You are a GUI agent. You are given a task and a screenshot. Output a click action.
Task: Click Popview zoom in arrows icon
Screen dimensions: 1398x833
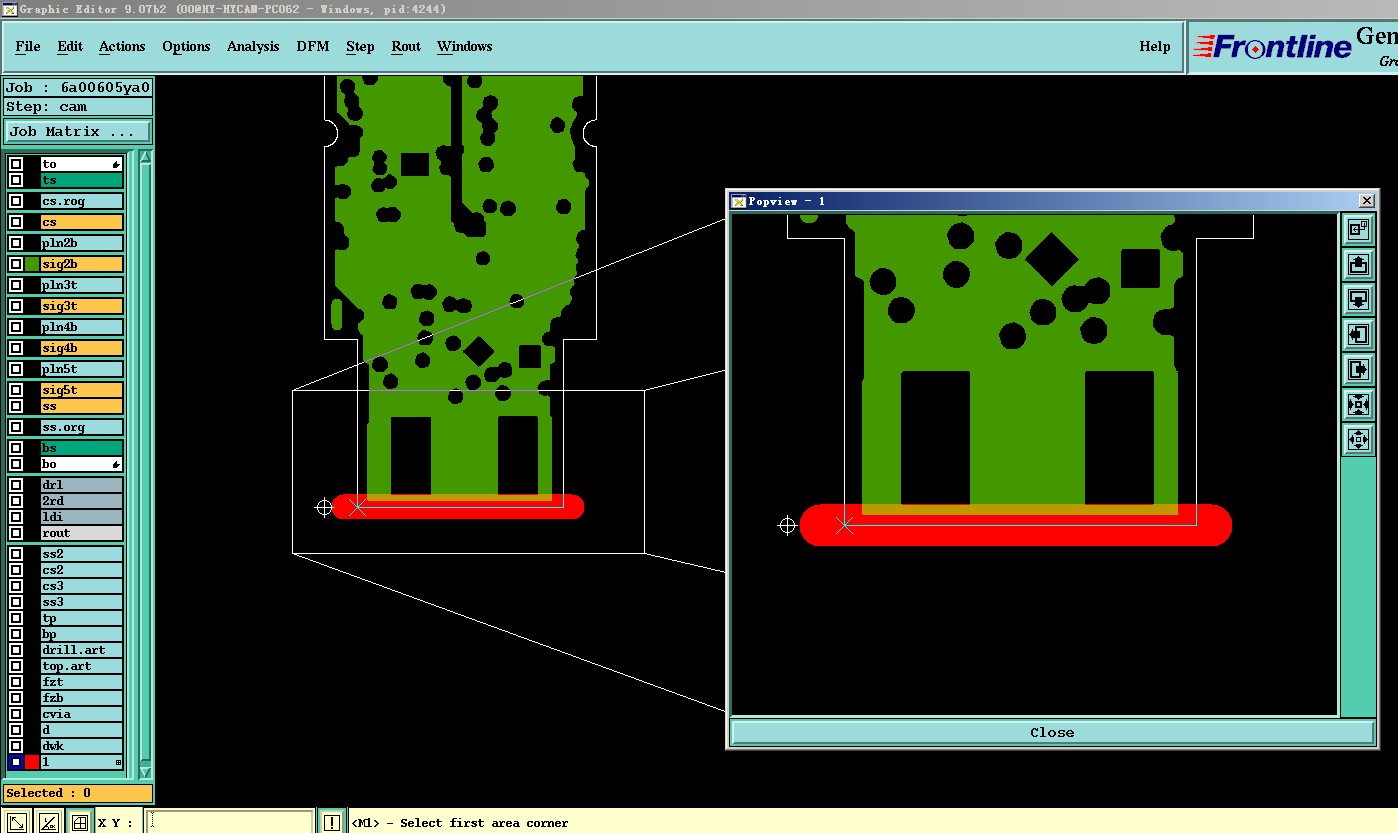(1358, 404)
